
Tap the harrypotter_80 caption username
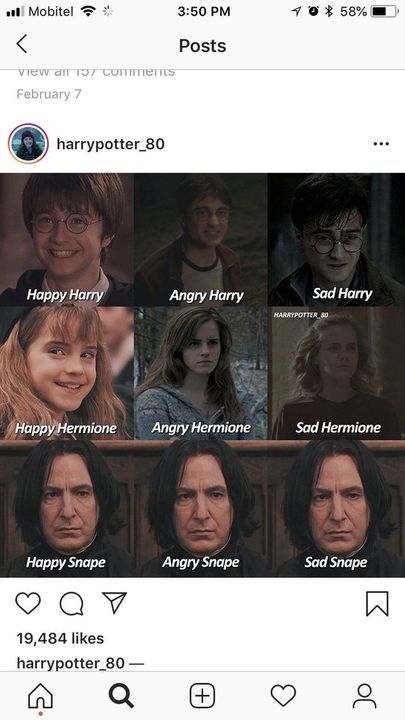(70, 663)
